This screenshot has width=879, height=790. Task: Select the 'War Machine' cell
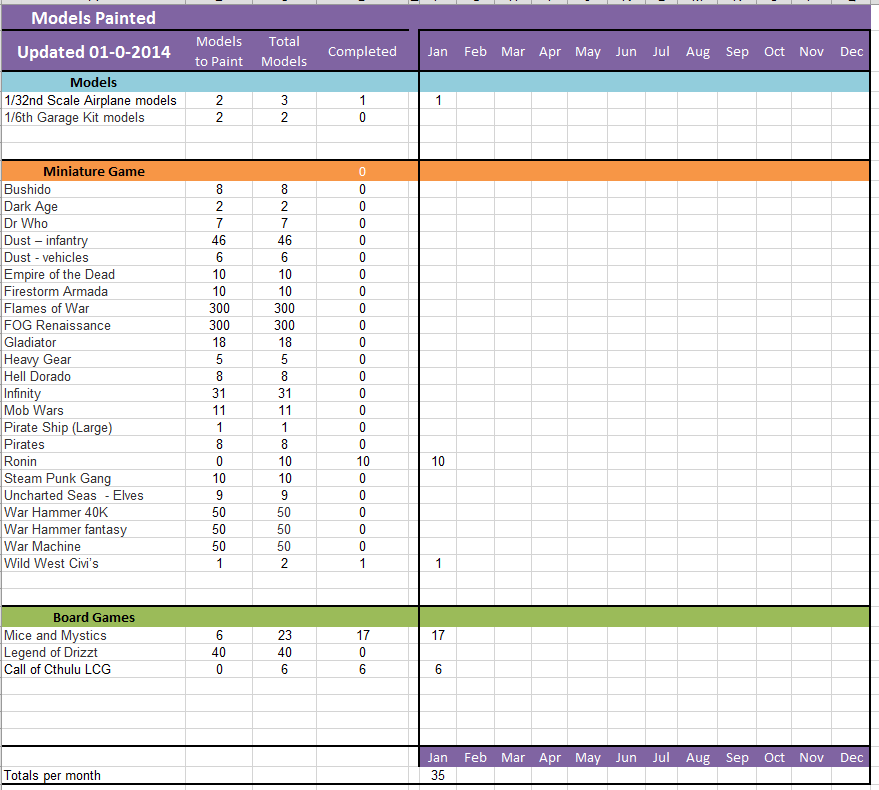click(x=94, y=547)
